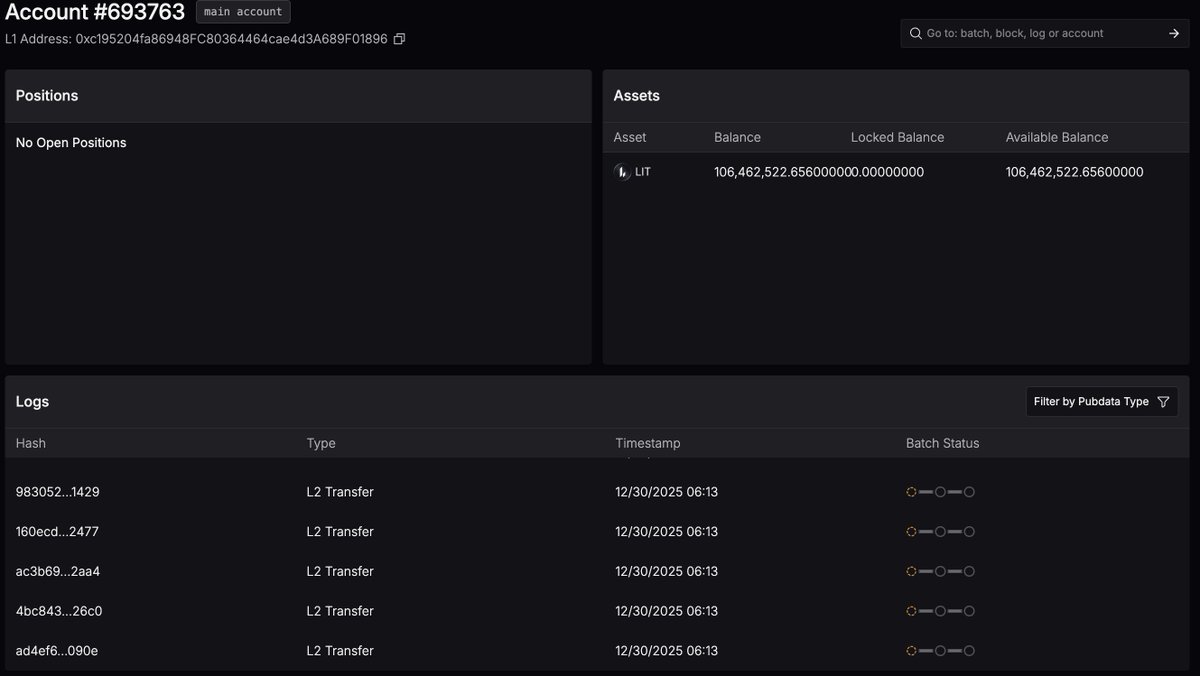The width and height of the screenshot is (1200, 676).
Task: Click the funnel icon next to Filter by Pubdata Type
Action: coord(1163,401)
